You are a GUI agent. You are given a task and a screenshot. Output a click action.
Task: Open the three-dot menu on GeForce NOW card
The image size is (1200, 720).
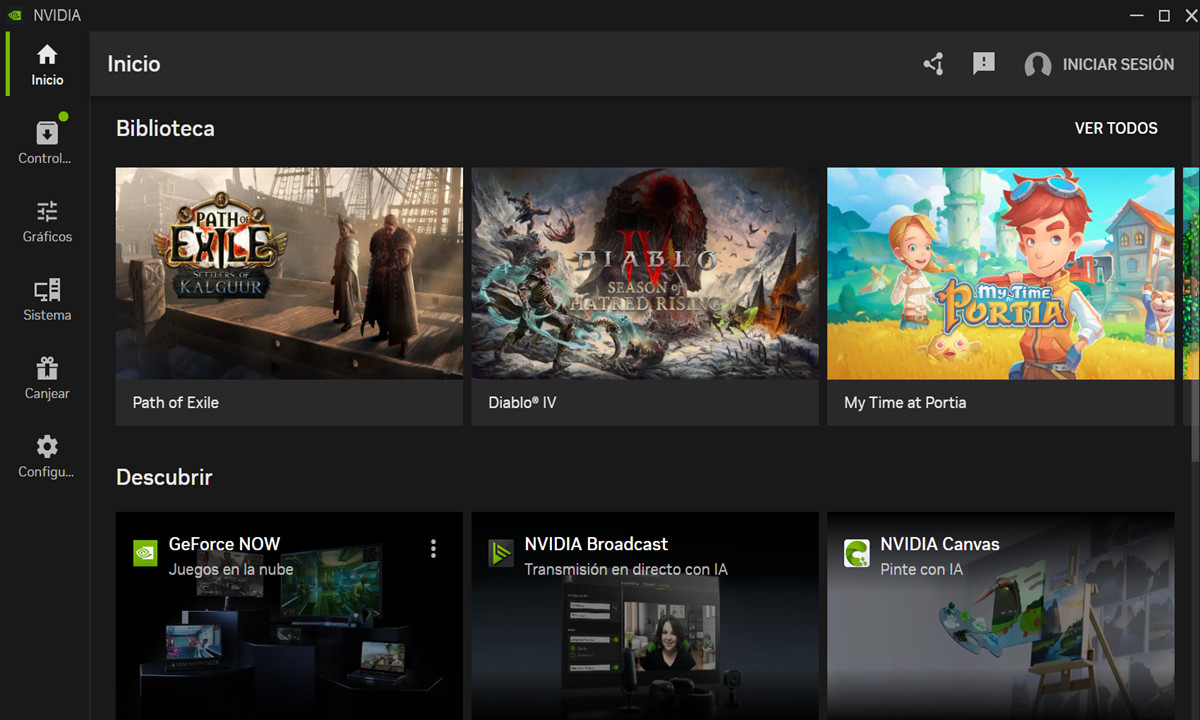[433, 548]
